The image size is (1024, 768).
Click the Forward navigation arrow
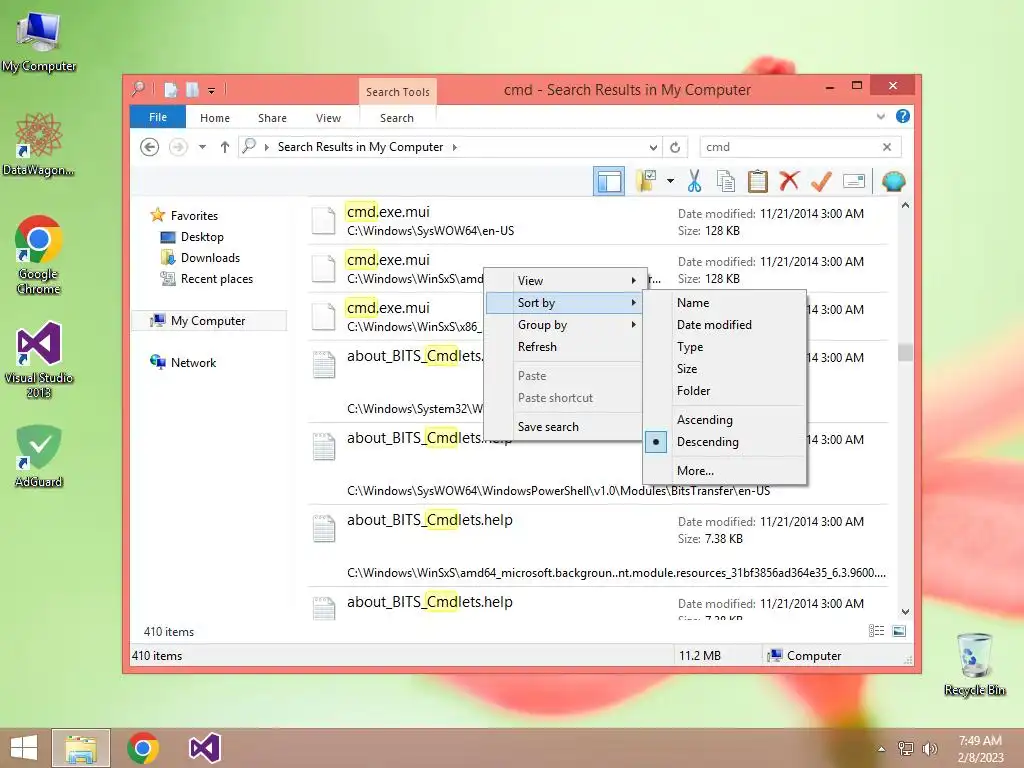pos(178,147)
